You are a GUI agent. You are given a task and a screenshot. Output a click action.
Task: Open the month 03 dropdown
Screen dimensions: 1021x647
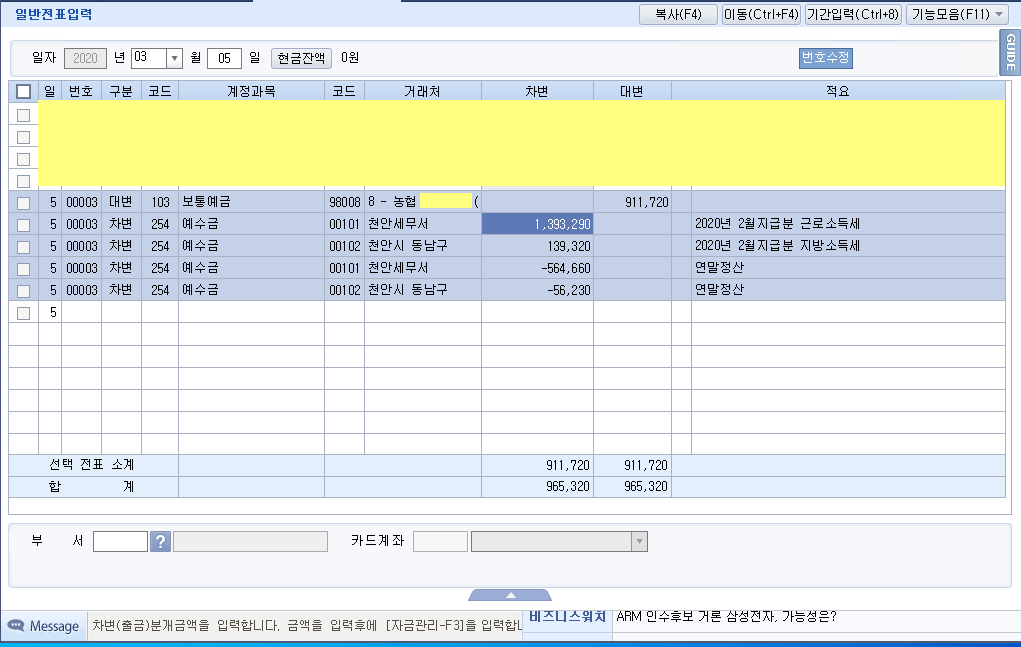tap(174, 58)
